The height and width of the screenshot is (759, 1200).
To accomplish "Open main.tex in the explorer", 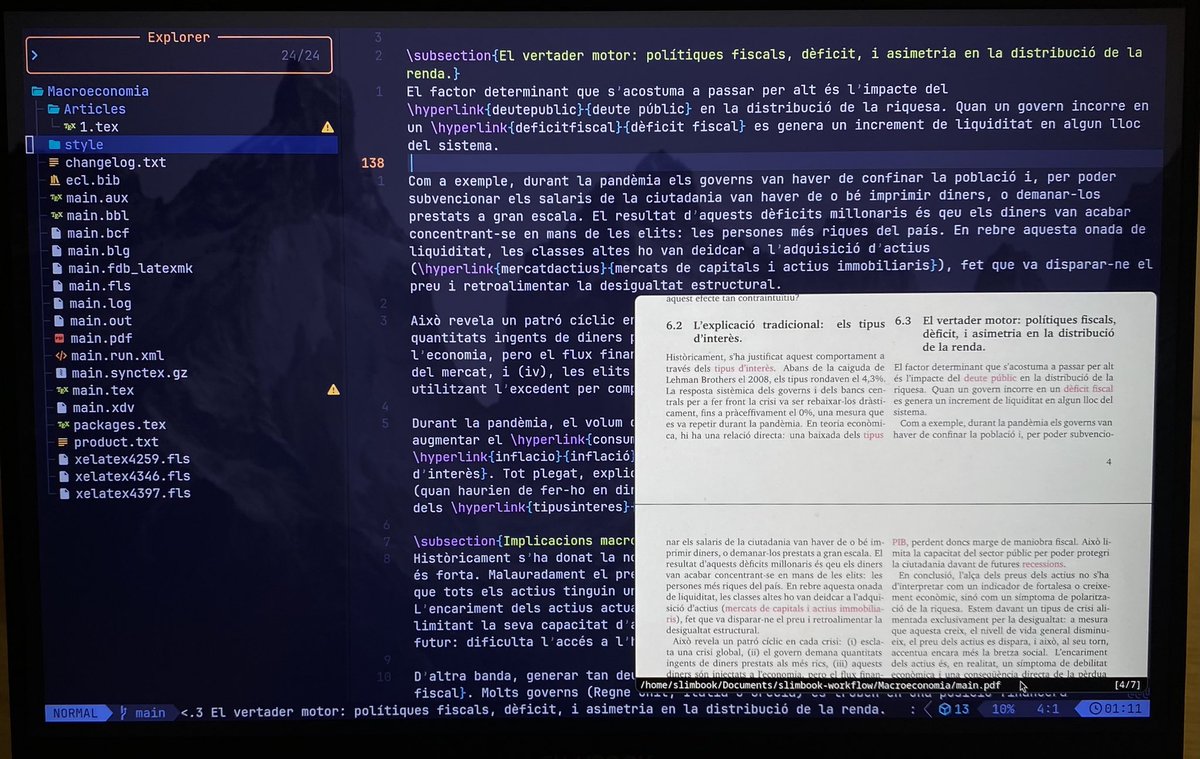I will [103, 390].
